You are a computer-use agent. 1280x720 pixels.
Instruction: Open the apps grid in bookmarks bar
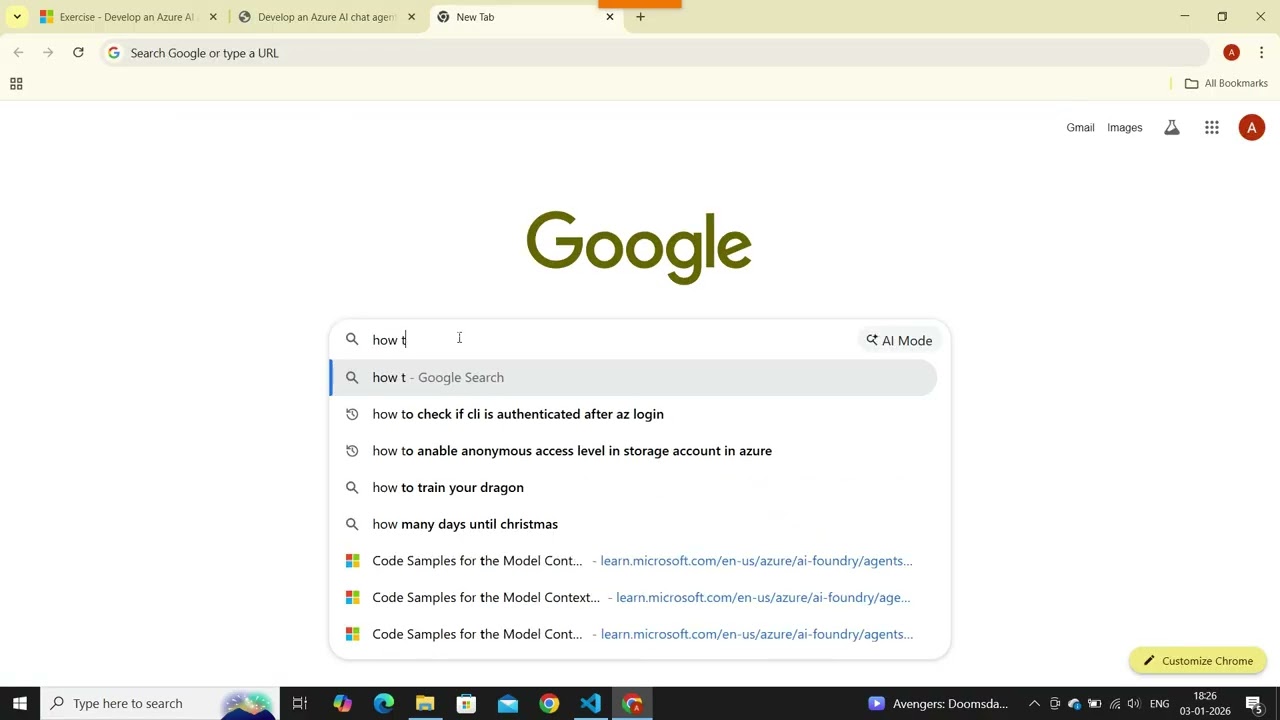(x=16, y=84)
